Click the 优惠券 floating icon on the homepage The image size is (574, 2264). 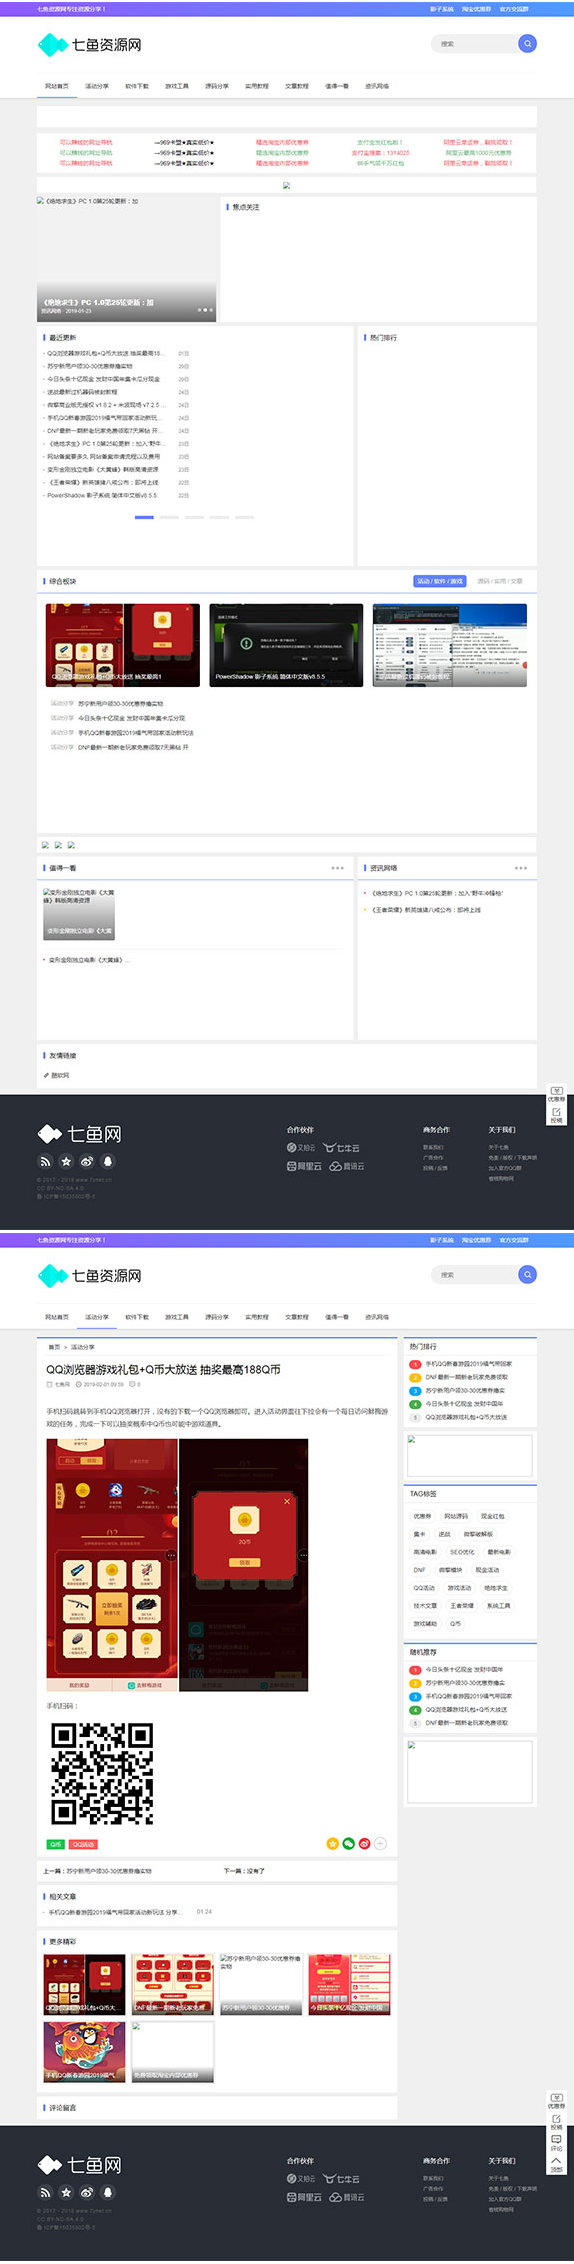point(556,1093)
